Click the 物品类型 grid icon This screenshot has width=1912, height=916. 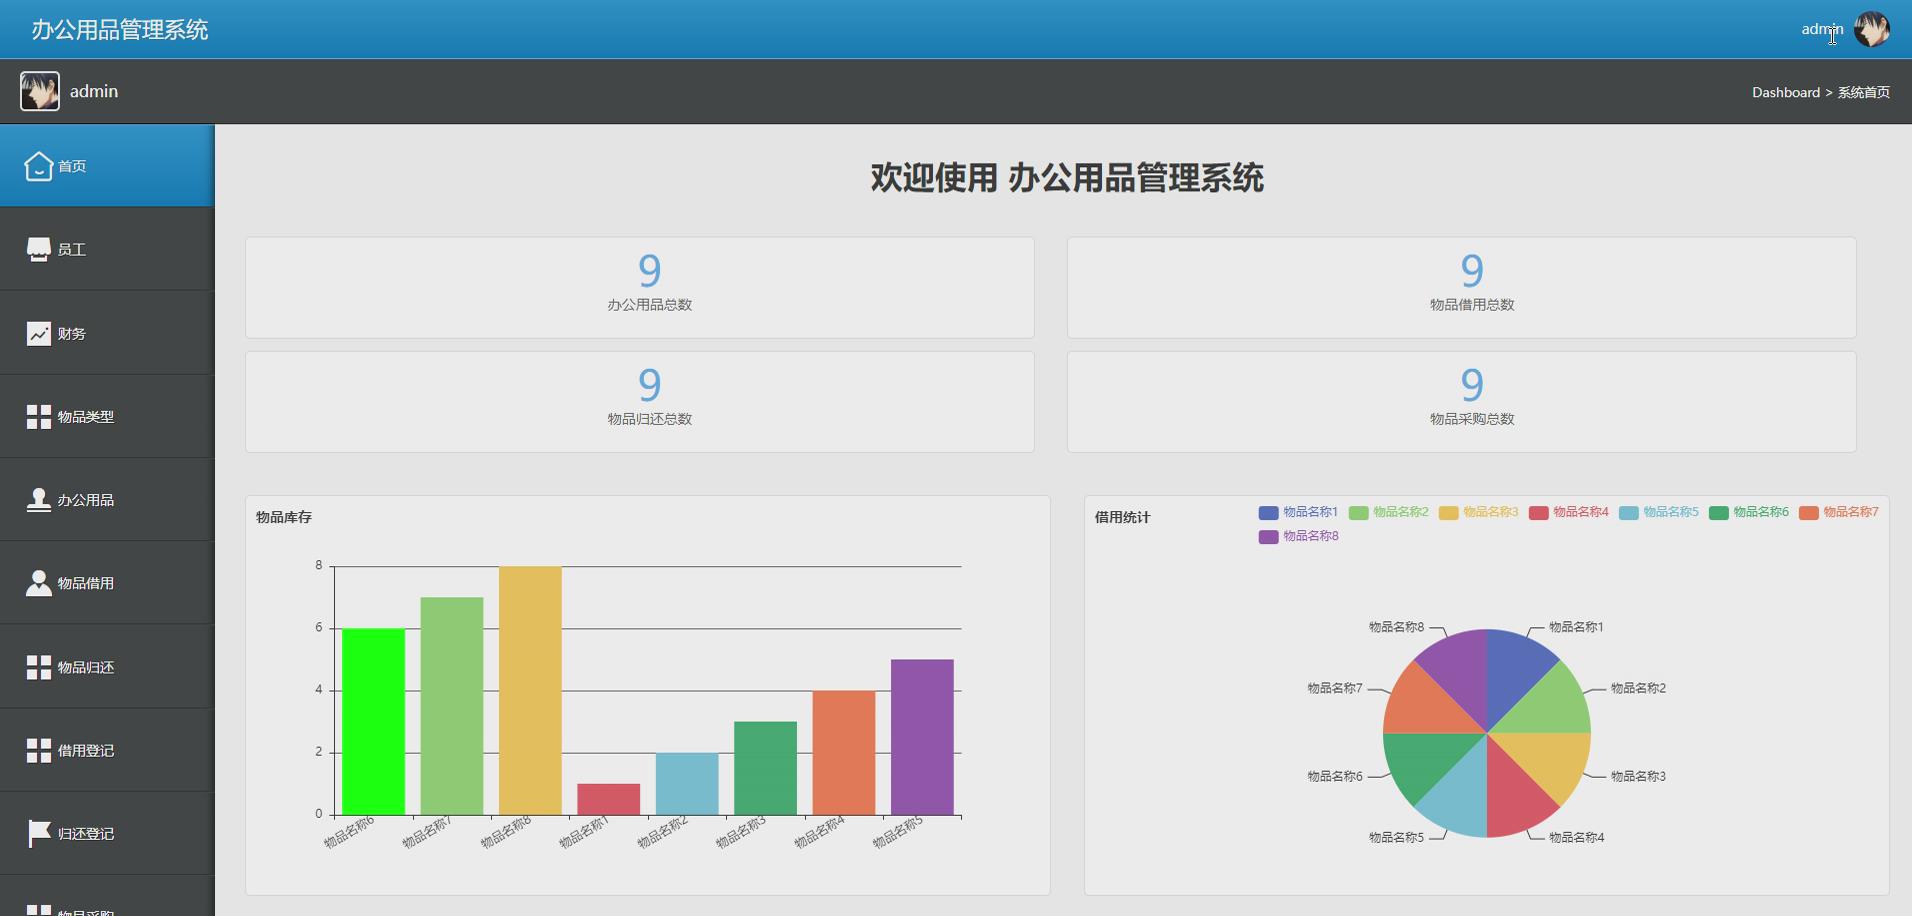point(38,417)
